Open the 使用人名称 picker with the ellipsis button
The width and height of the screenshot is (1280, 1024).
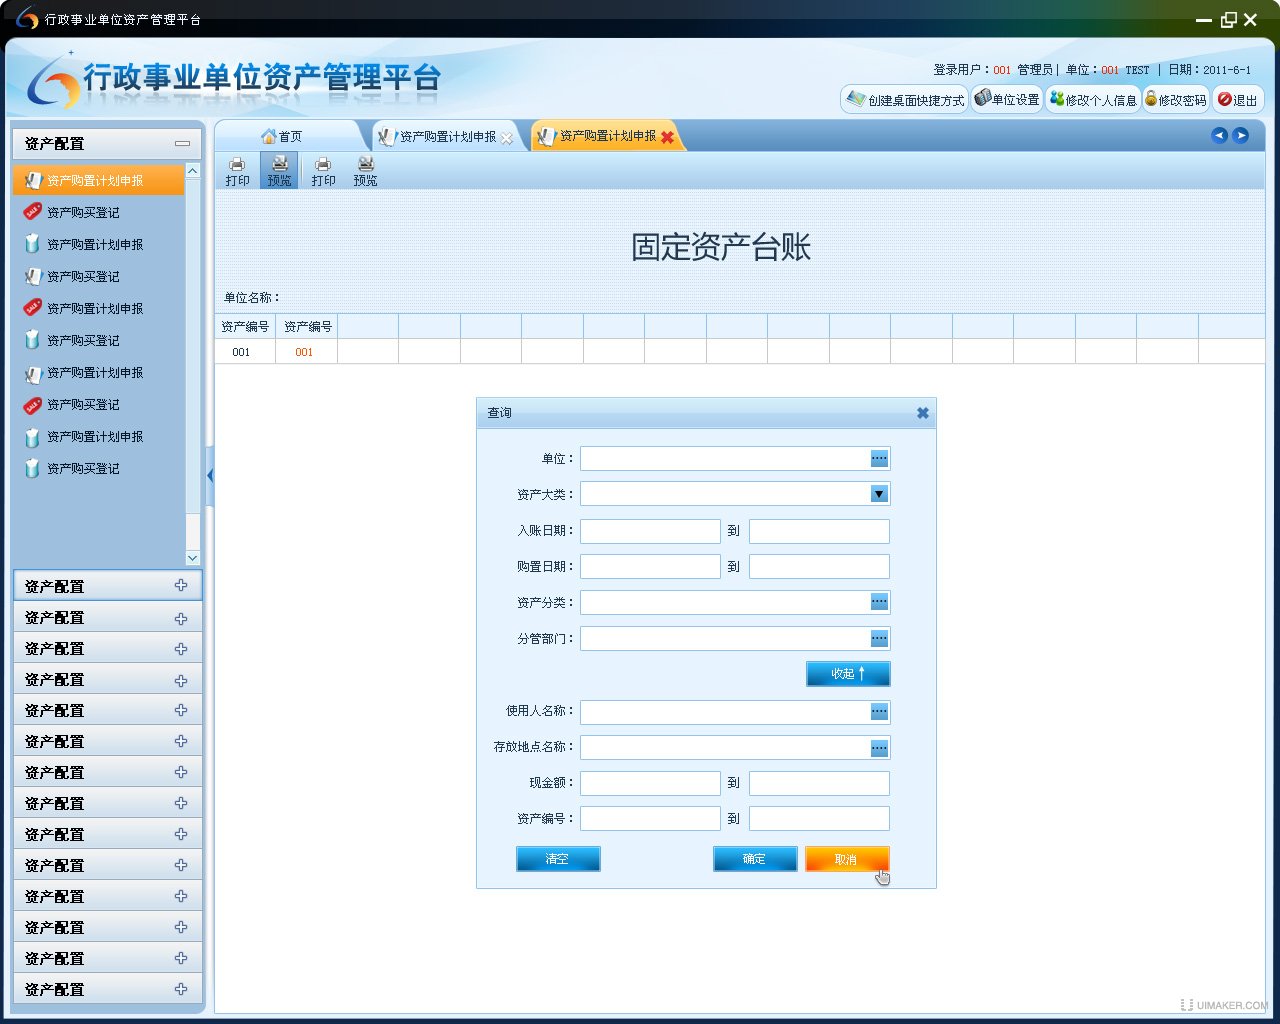pos(879,711)
